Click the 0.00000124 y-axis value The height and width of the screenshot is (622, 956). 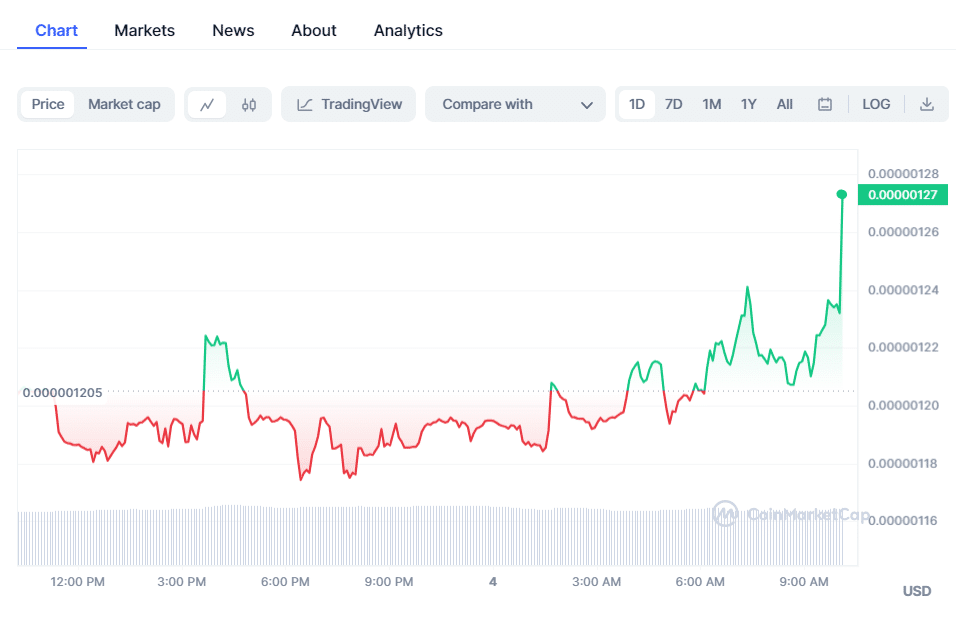coord(903,290)
